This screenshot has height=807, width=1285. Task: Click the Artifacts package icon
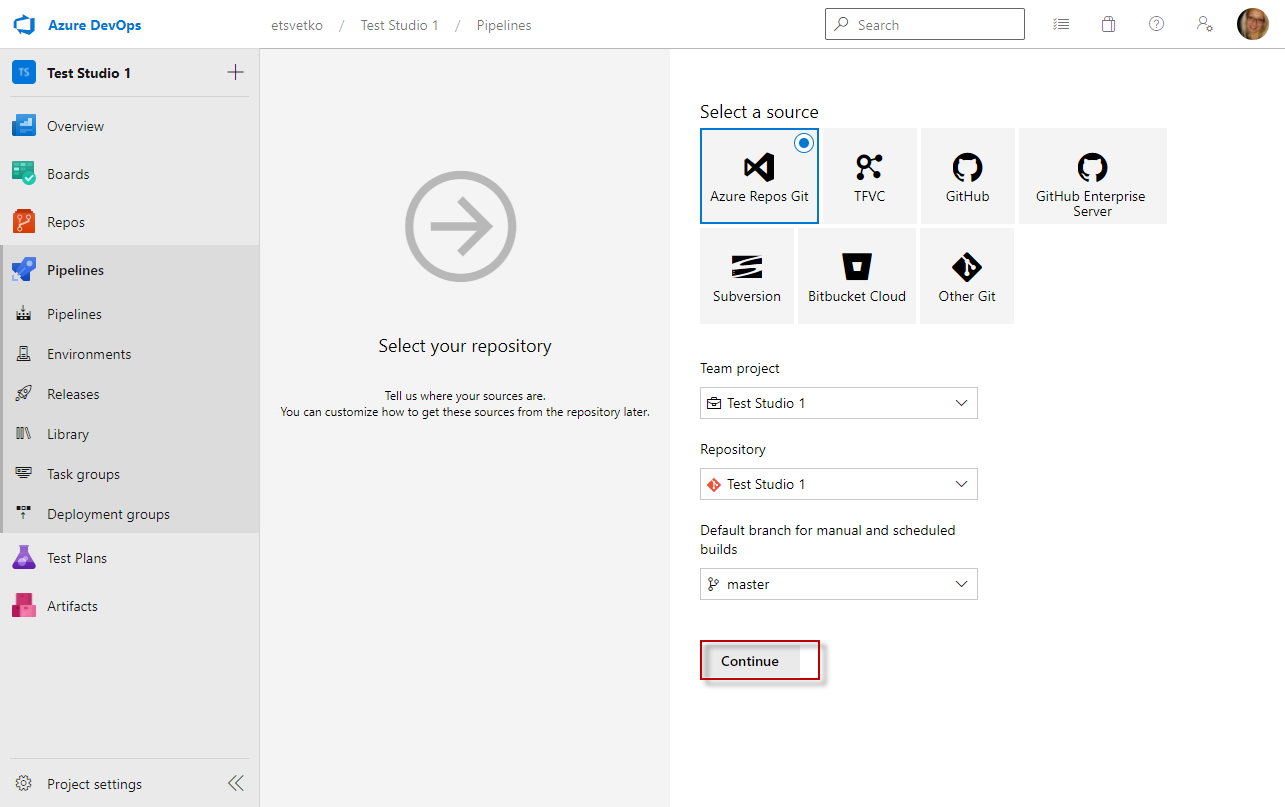[24, 606]
